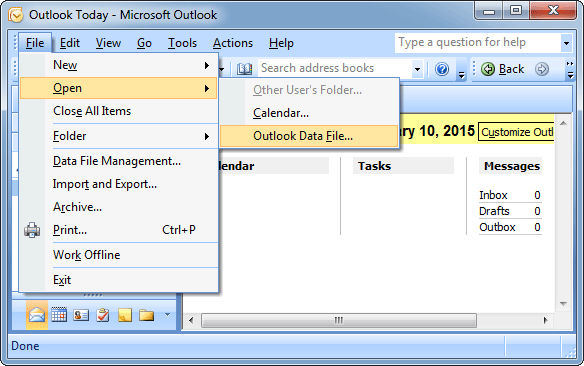Click the horizontal scrollbar right arrow

click(x=545, y=321)
